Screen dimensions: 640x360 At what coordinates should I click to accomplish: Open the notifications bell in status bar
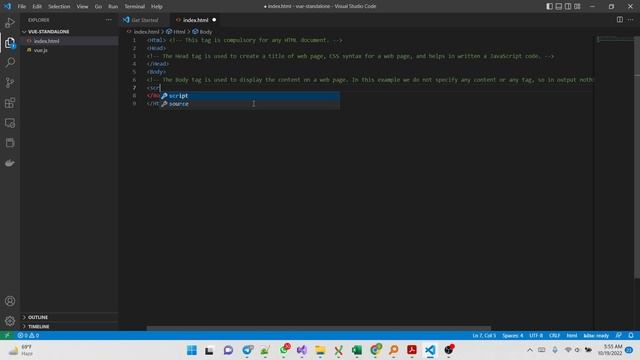pyautogui.click(x=631, y=335)
